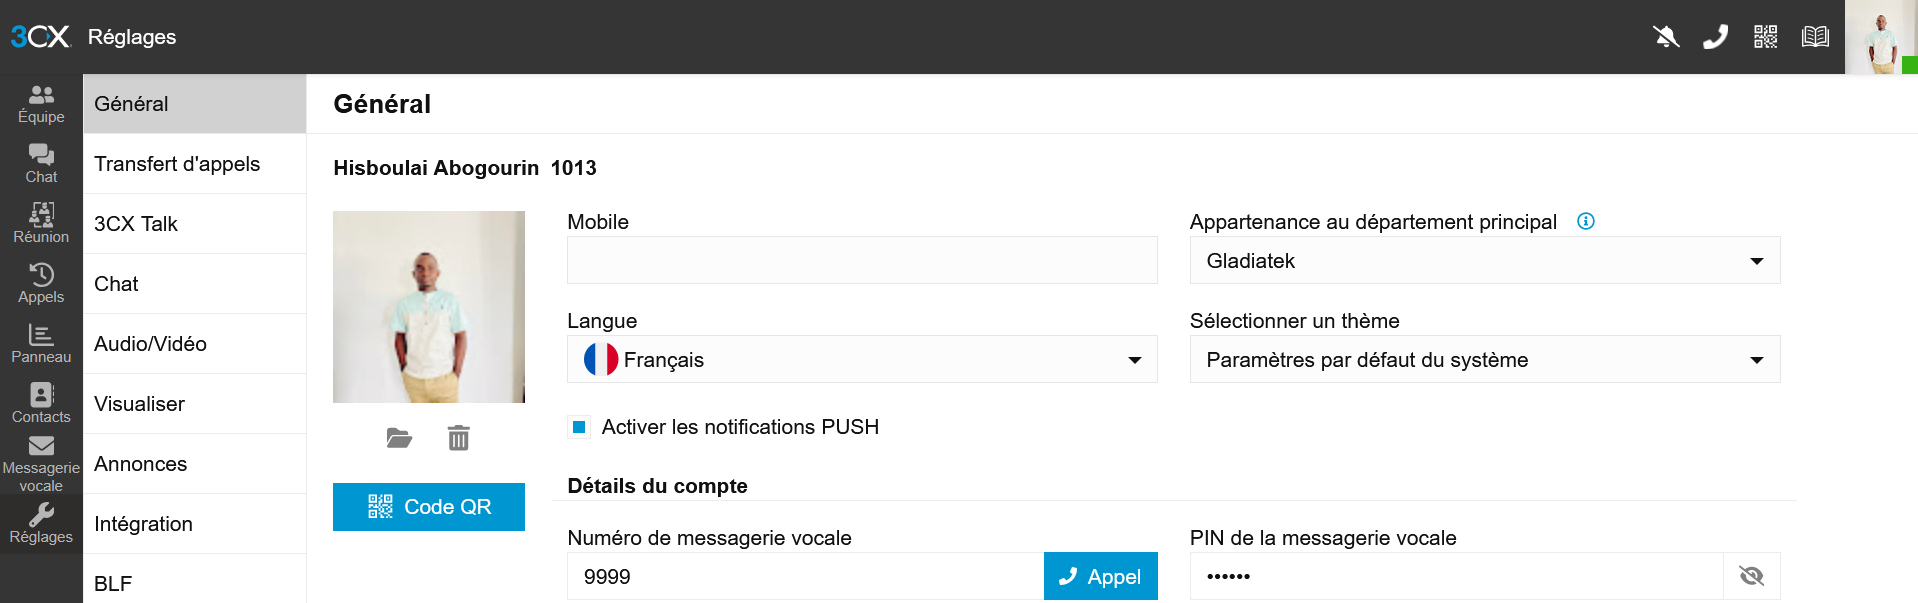
Task: Click the profile avatar in top-right corner
Action: (1880, 37)
